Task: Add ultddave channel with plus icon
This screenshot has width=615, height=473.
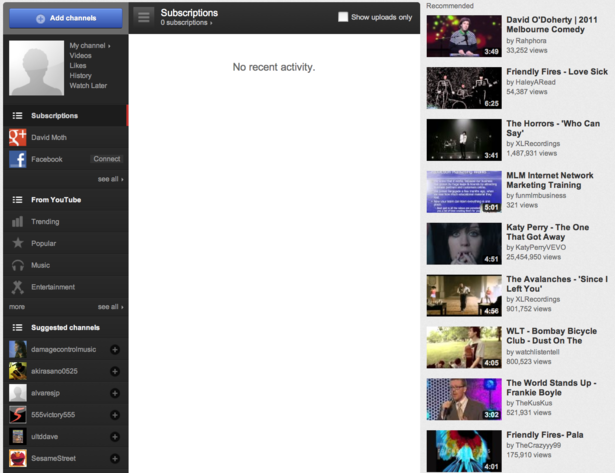Action: pos(115,437)
